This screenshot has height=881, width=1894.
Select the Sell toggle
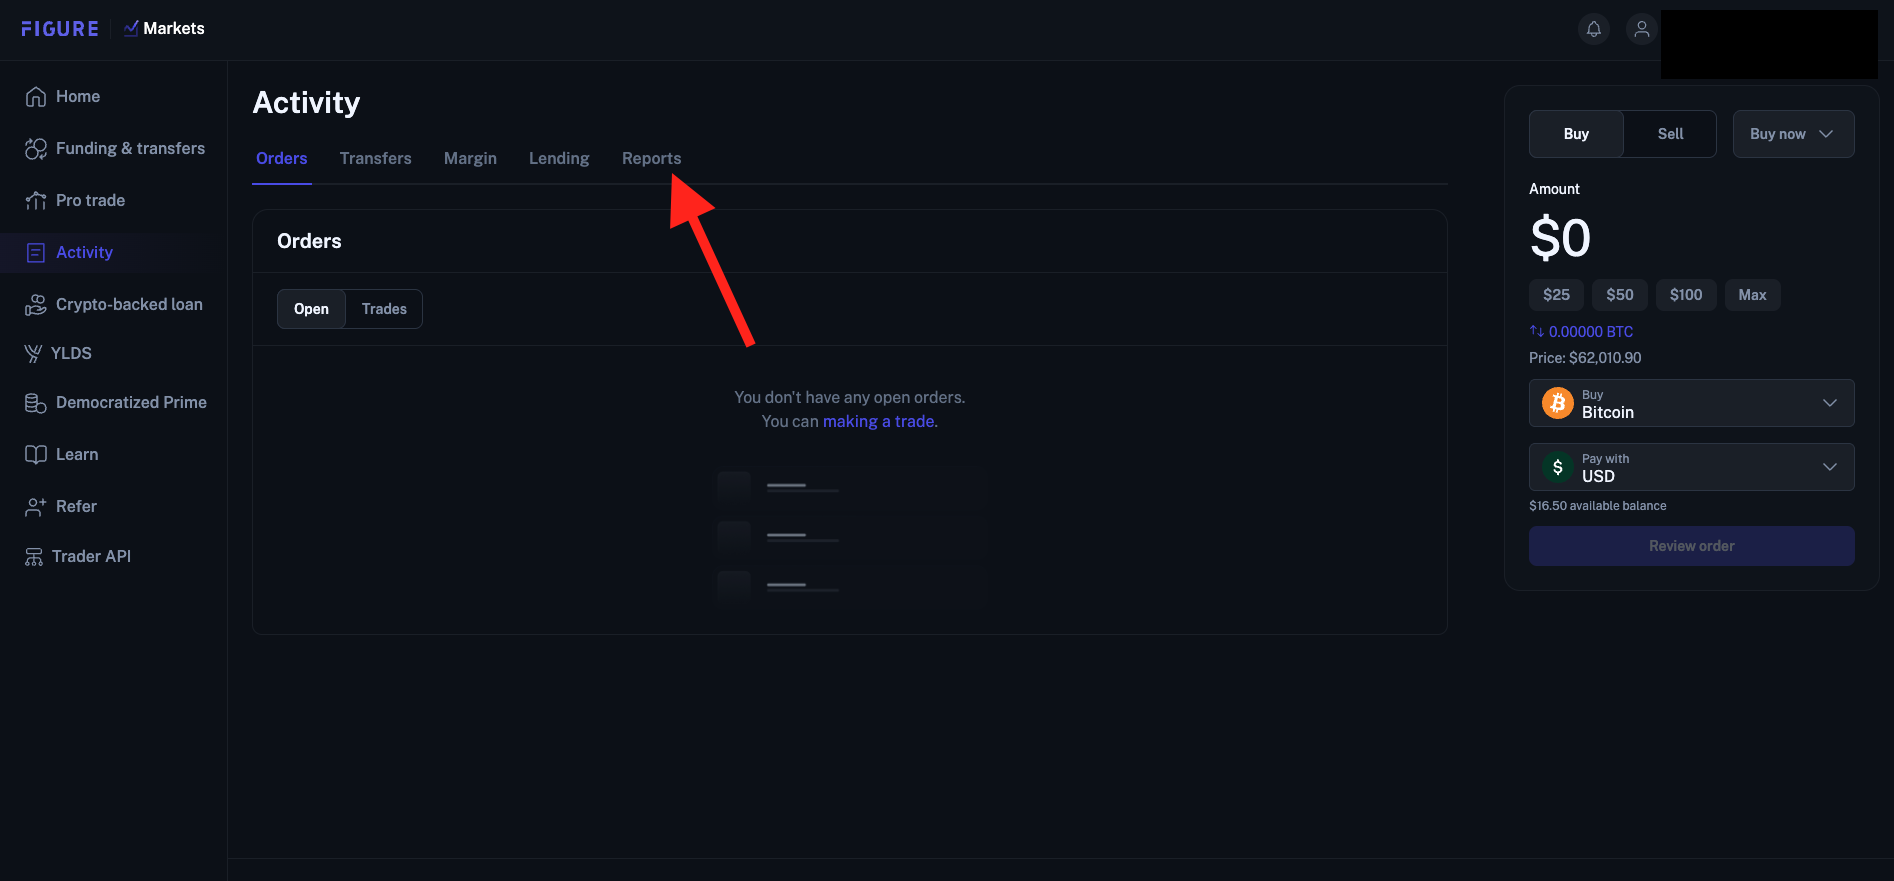(x=1670, y=134)
